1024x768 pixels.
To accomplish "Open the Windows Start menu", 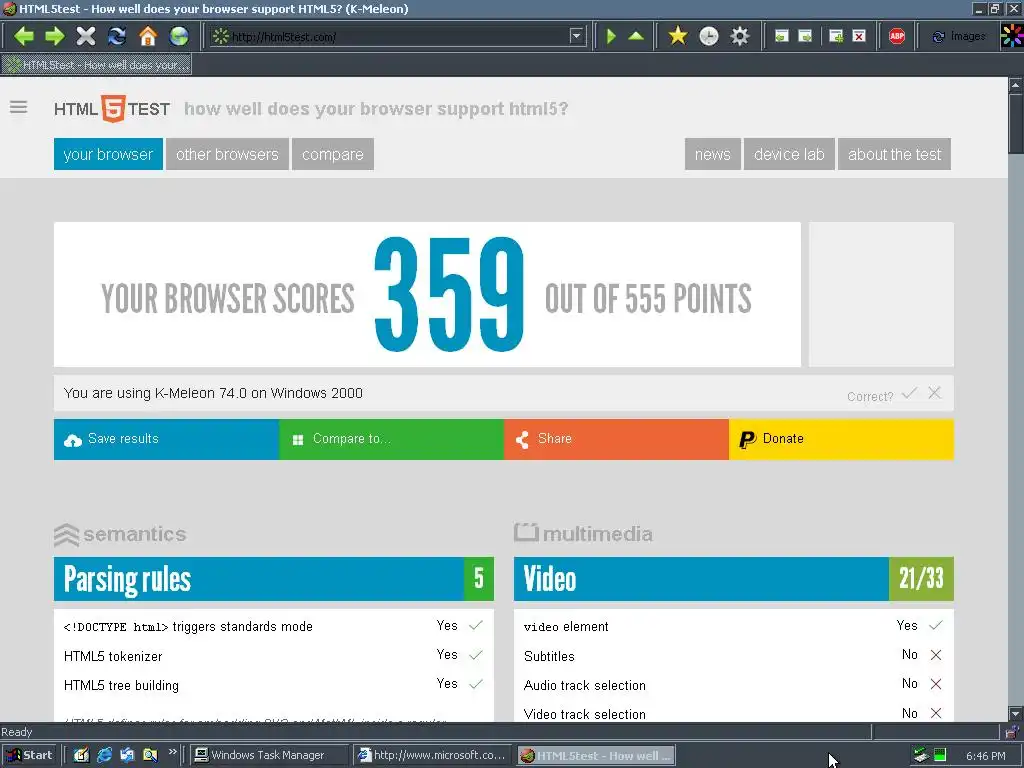I will (x=29, y=755).
